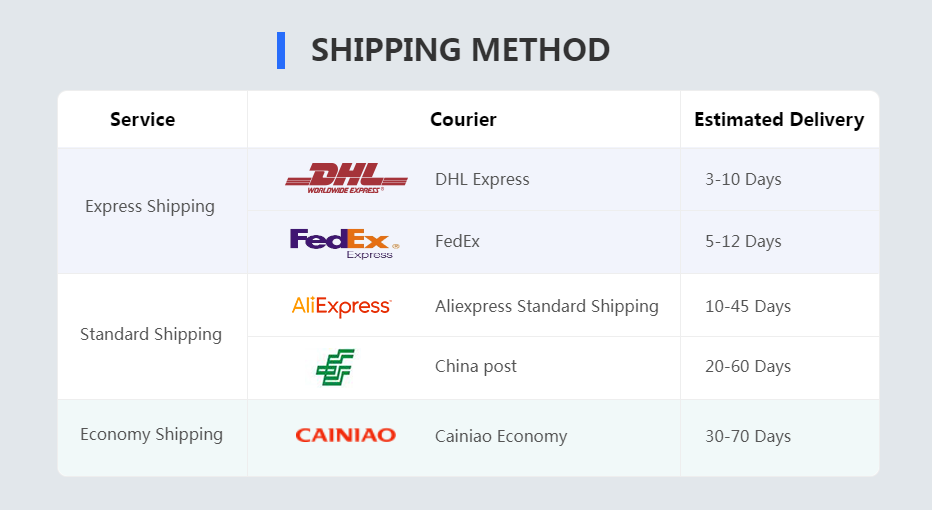The height and width of the screenshot is (510, 932).
Task: Select the Economy Shipping service cell
Action: tap(151, 434)
